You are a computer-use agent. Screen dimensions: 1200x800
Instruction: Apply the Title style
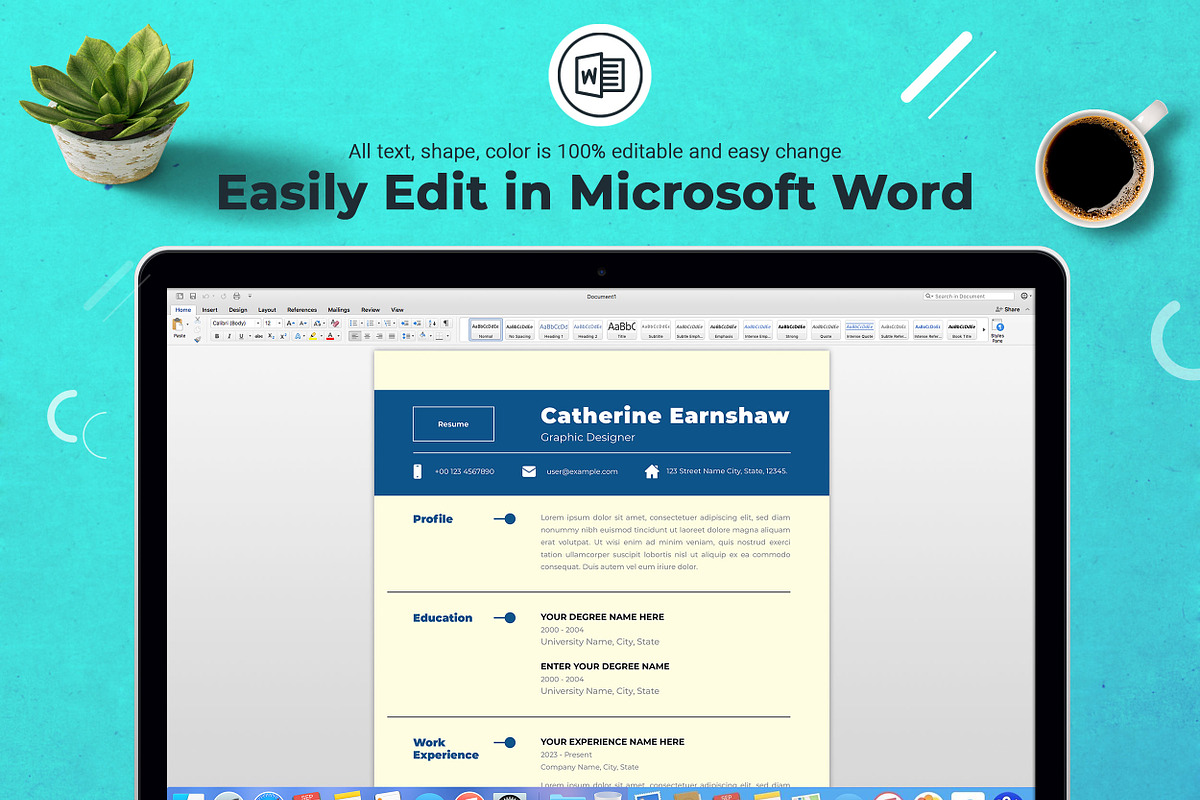621,330
